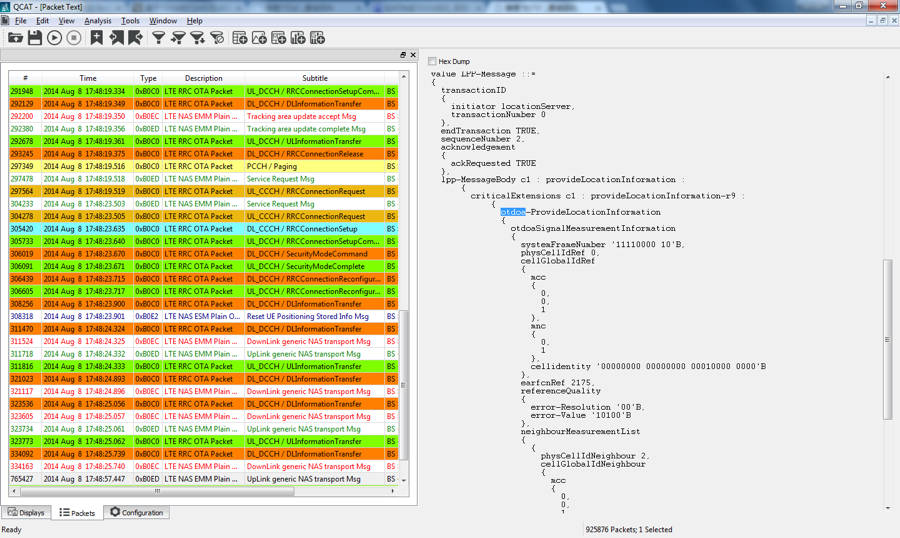This screenshot has width=900, height=538.
Task: Restore the inner MDI window button
Action: (882, 21)
